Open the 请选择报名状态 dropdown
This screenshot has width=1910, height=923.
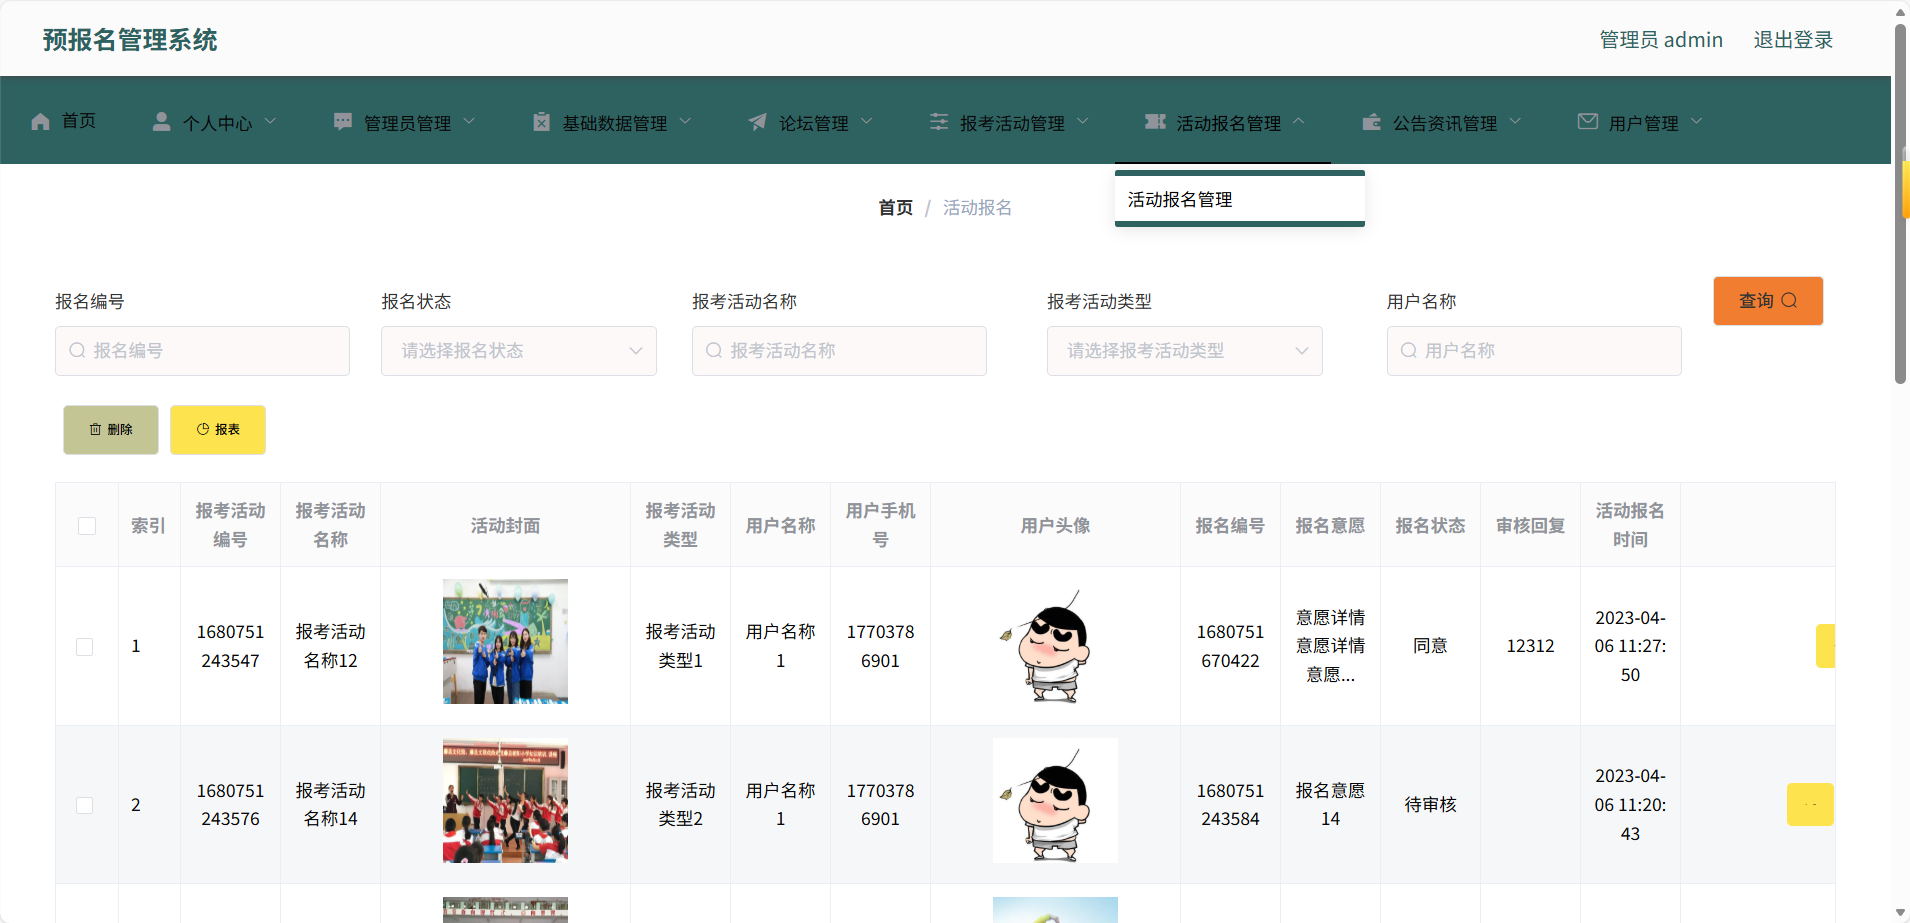tap(519, 351)
